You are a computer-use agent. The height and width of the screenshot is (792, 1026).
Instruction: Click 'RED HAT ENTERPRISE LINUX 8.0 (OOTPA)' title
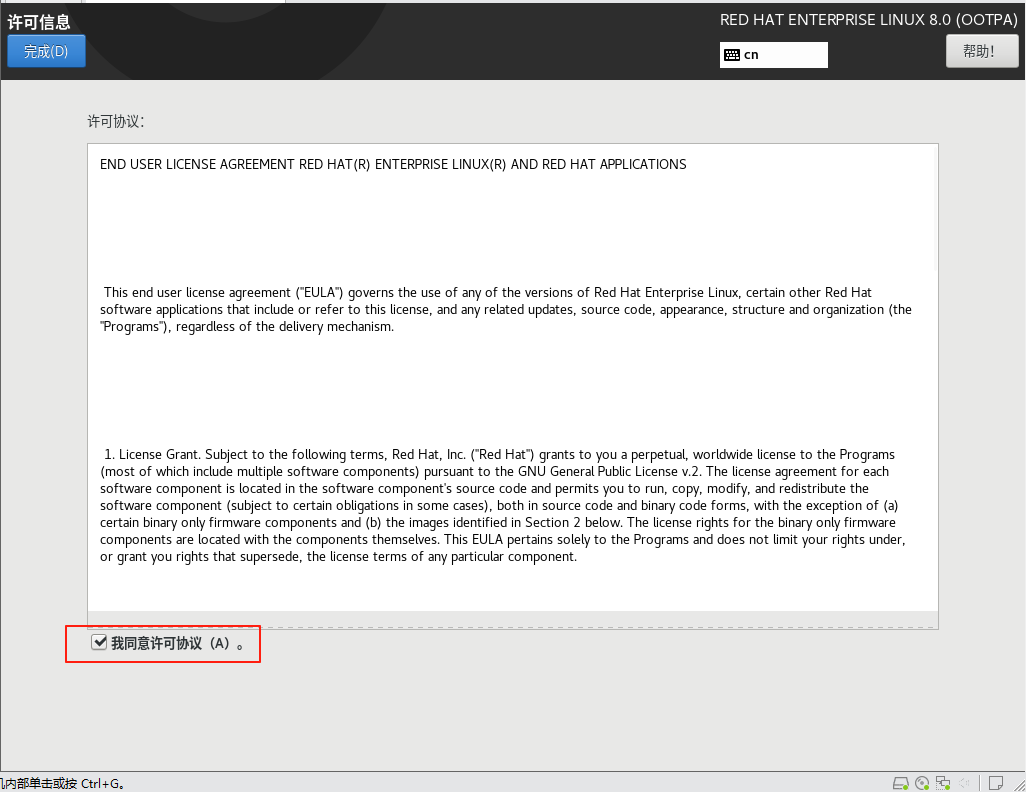tap(868, 20)
